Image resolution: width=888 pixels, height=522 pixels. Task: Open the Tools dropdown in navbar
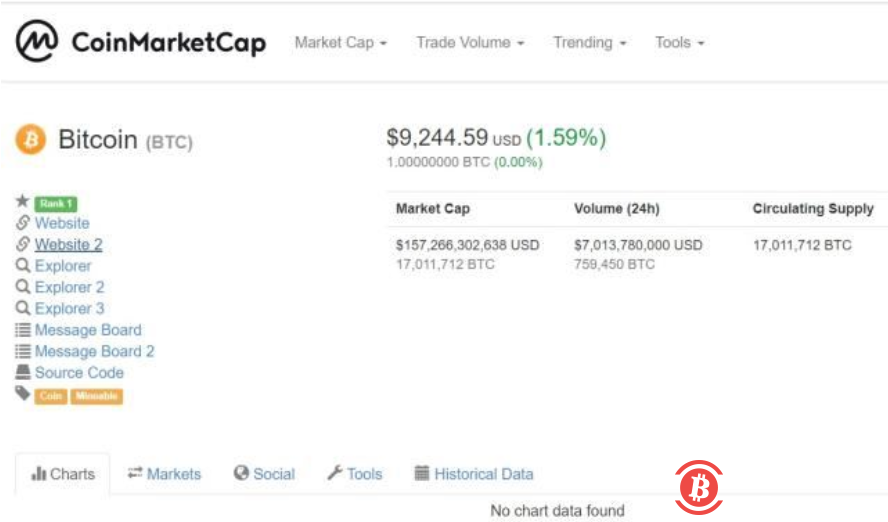coord(679,43)
